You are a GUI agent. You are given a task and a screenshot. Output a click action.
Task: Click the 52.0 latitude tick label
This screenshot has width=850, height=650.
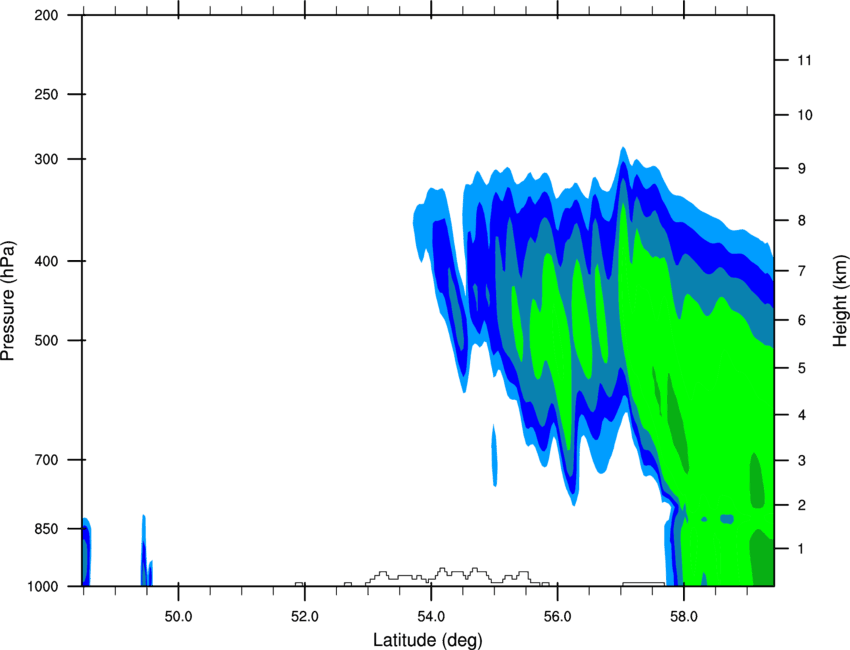(x=305, y=617)
